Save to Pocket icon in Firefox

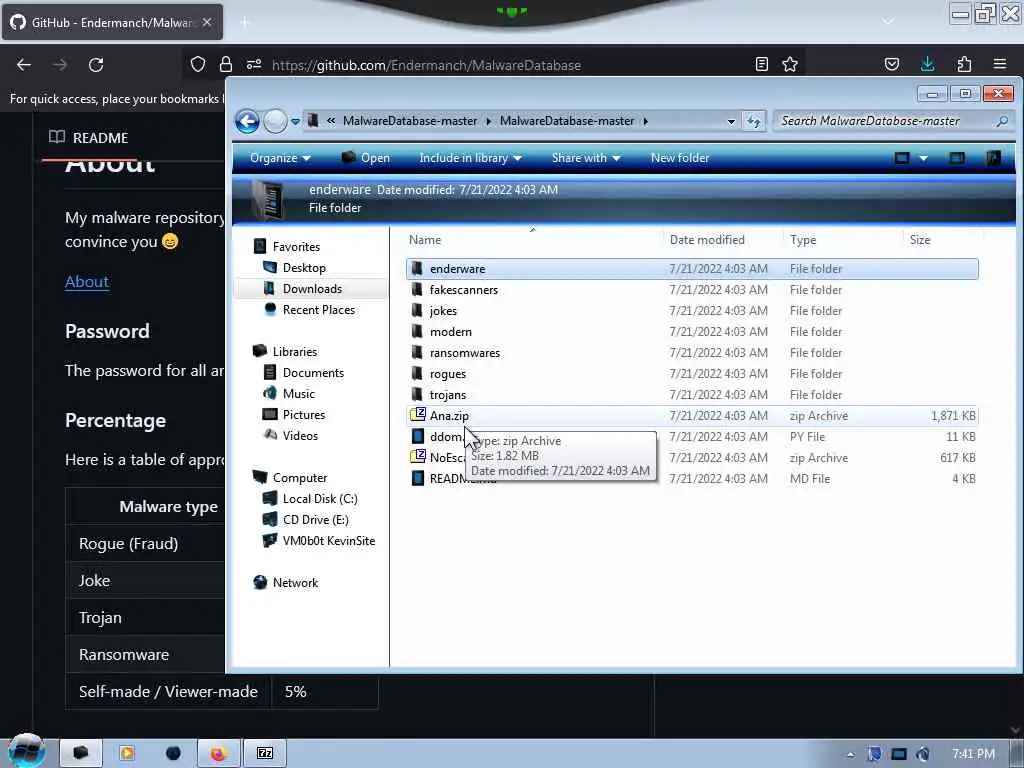click(891, 64)
